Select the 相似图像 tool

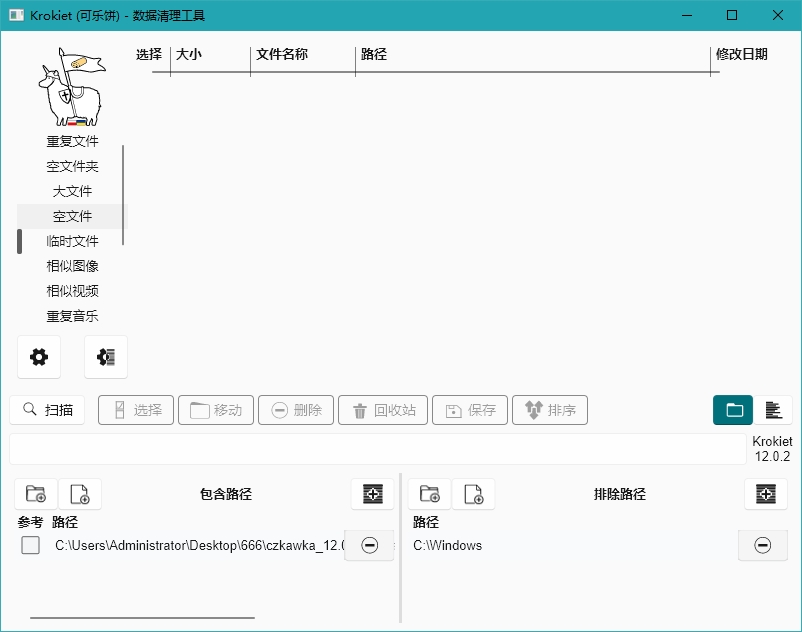pyautogui.click(x=72, y=266)
